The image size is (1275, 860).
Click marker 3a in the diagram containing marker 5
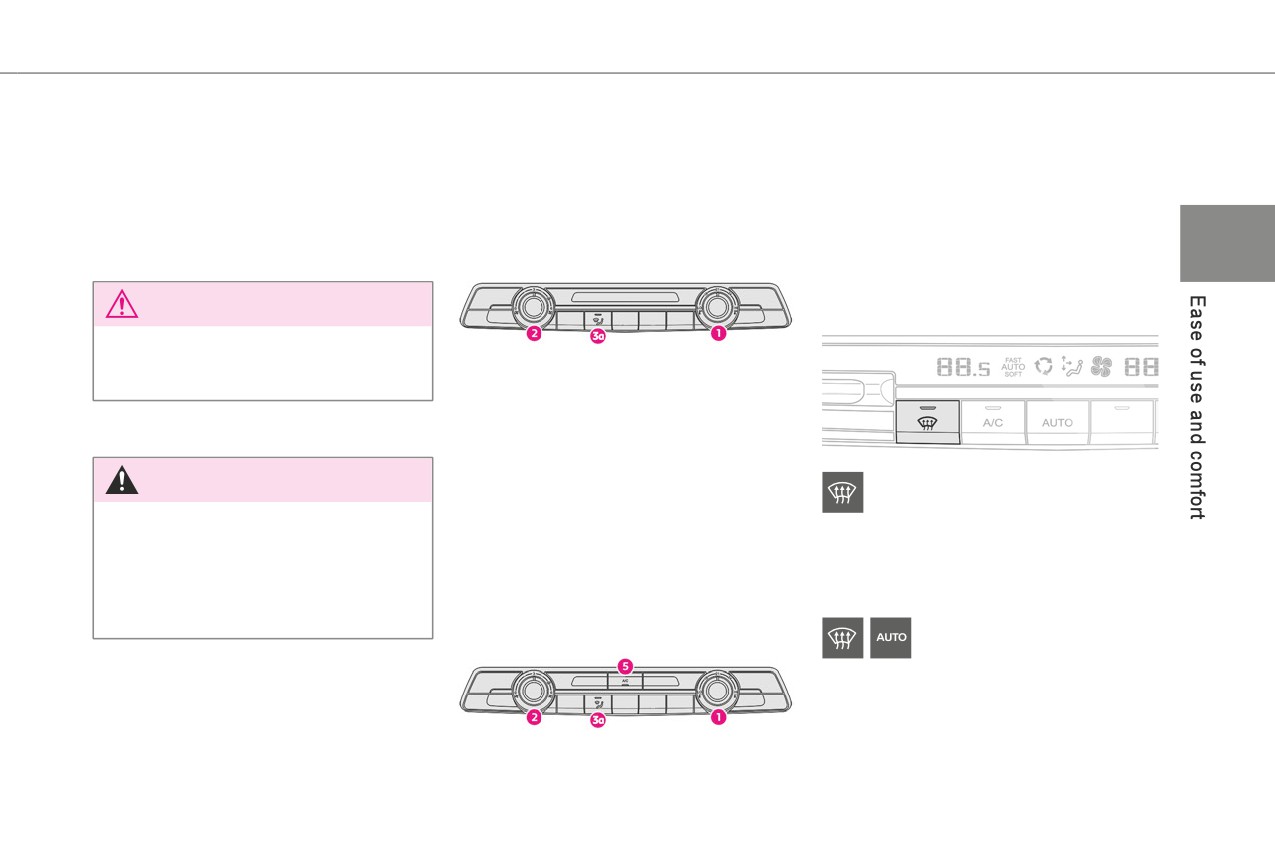(x=598, y=720)
